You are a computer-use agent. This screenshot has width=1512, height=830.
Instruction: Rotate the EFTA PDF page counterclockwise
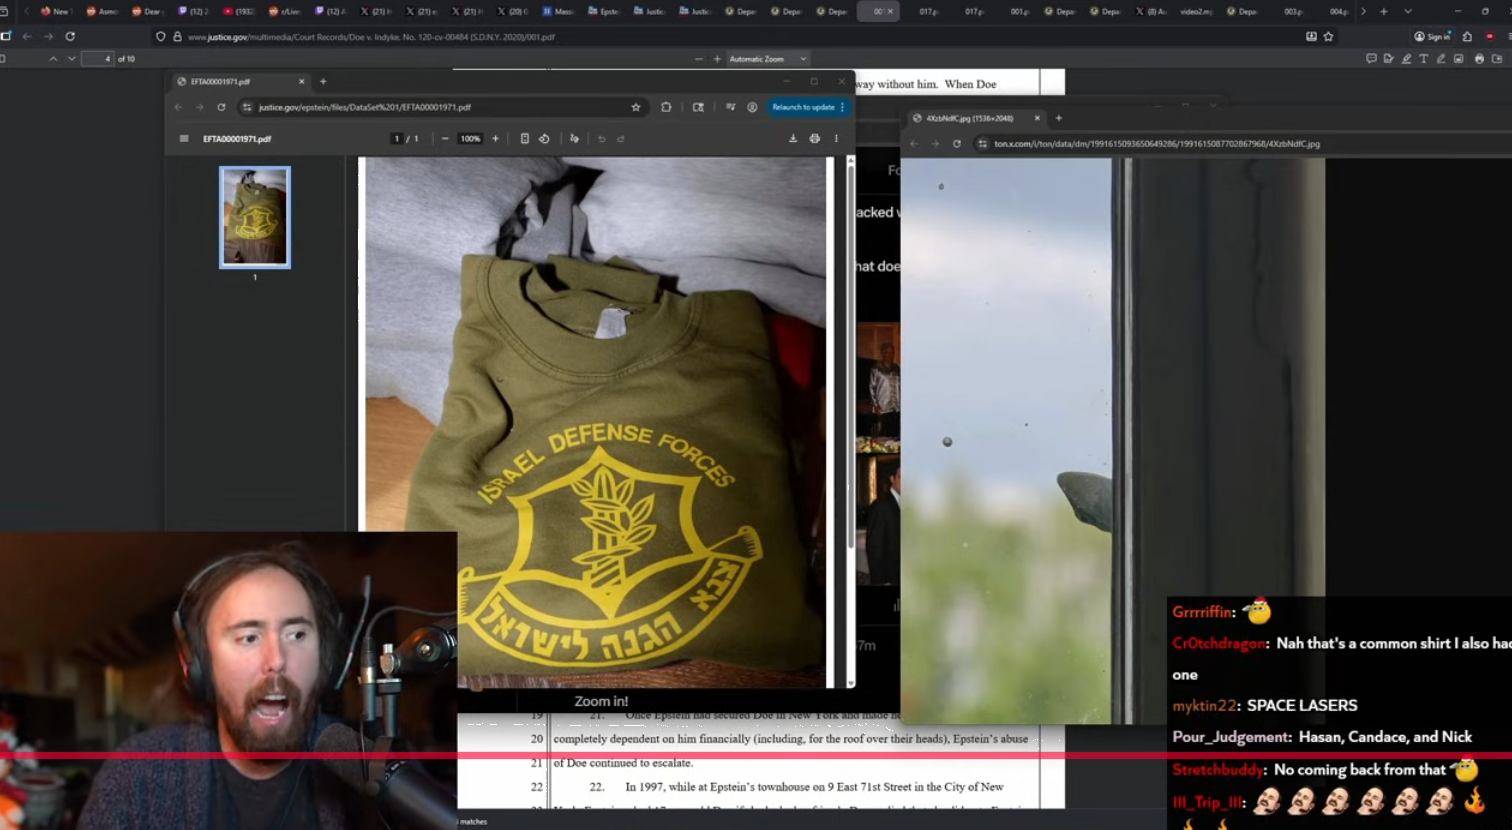[544, 139]
